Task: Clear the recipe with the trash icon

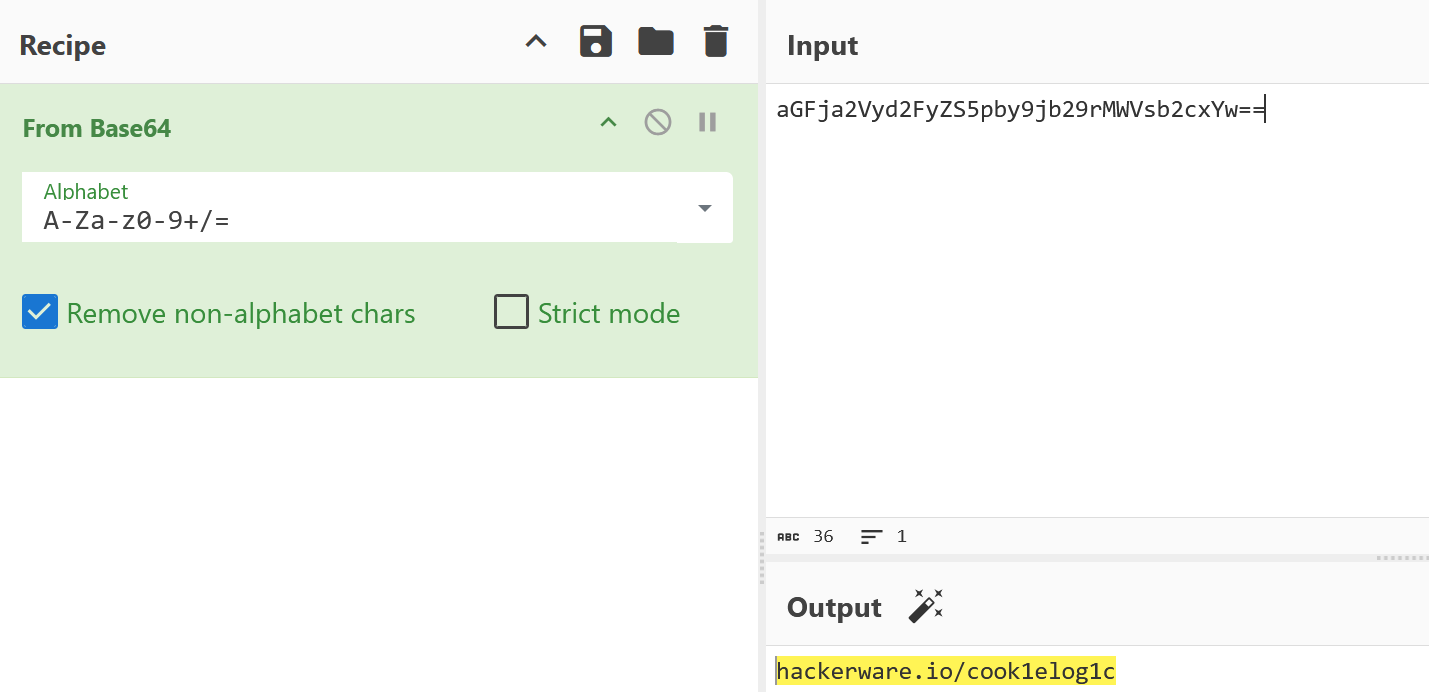Action: [716, 42]
